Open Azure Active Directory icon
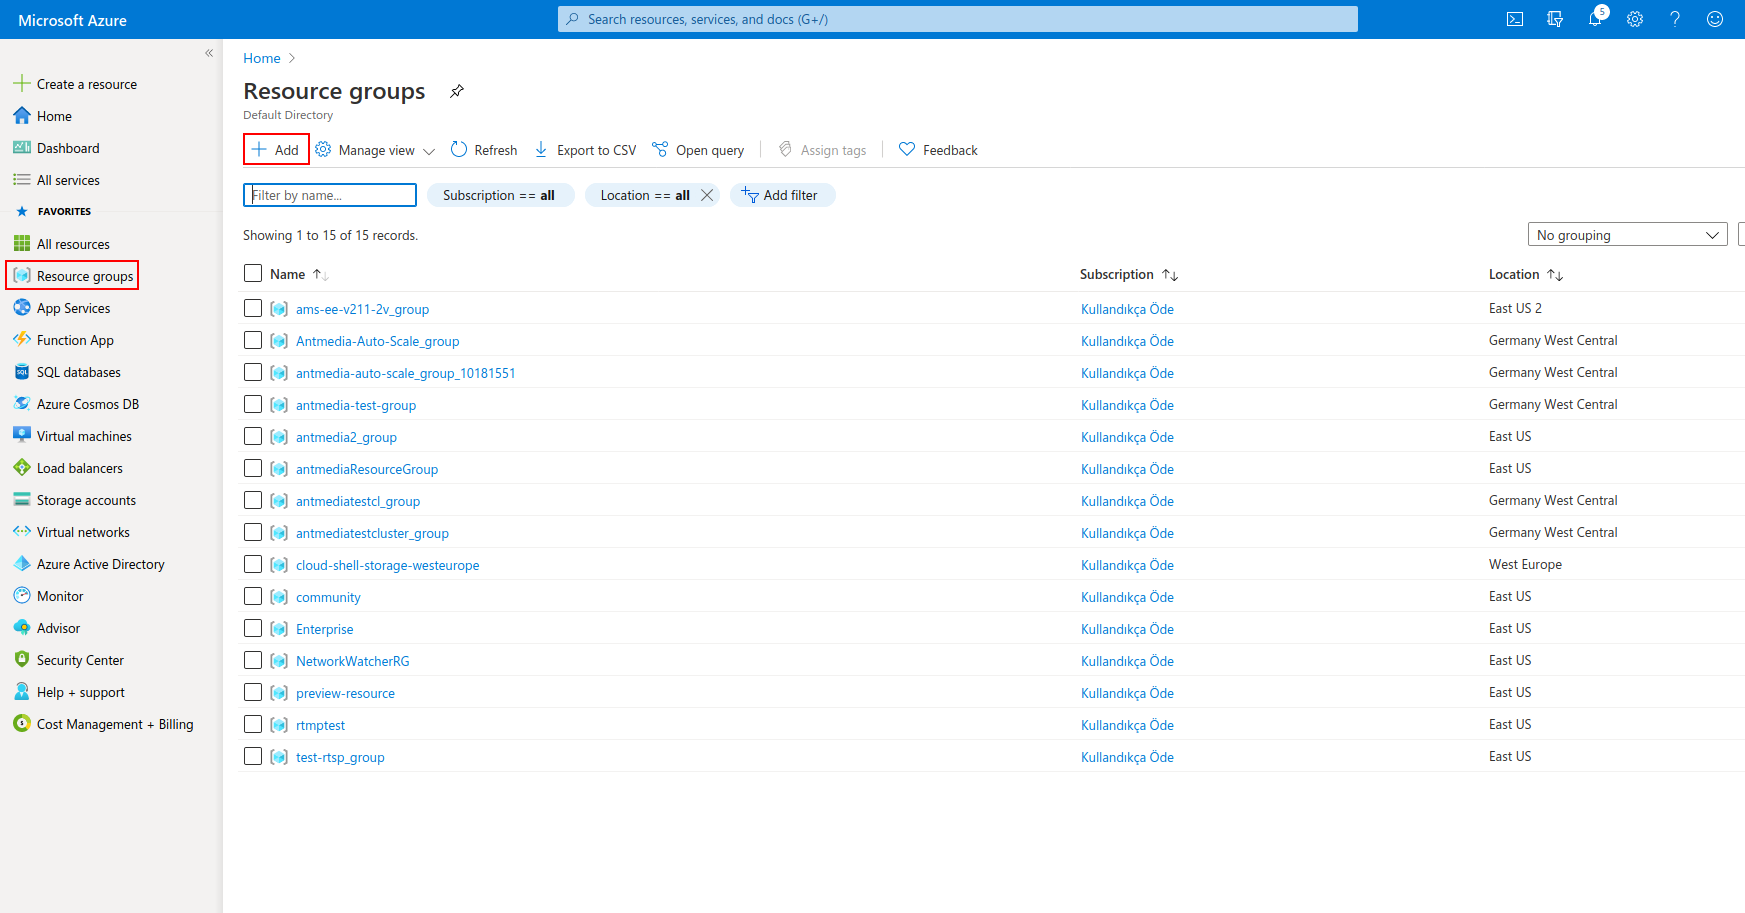 tap(22, 564)
